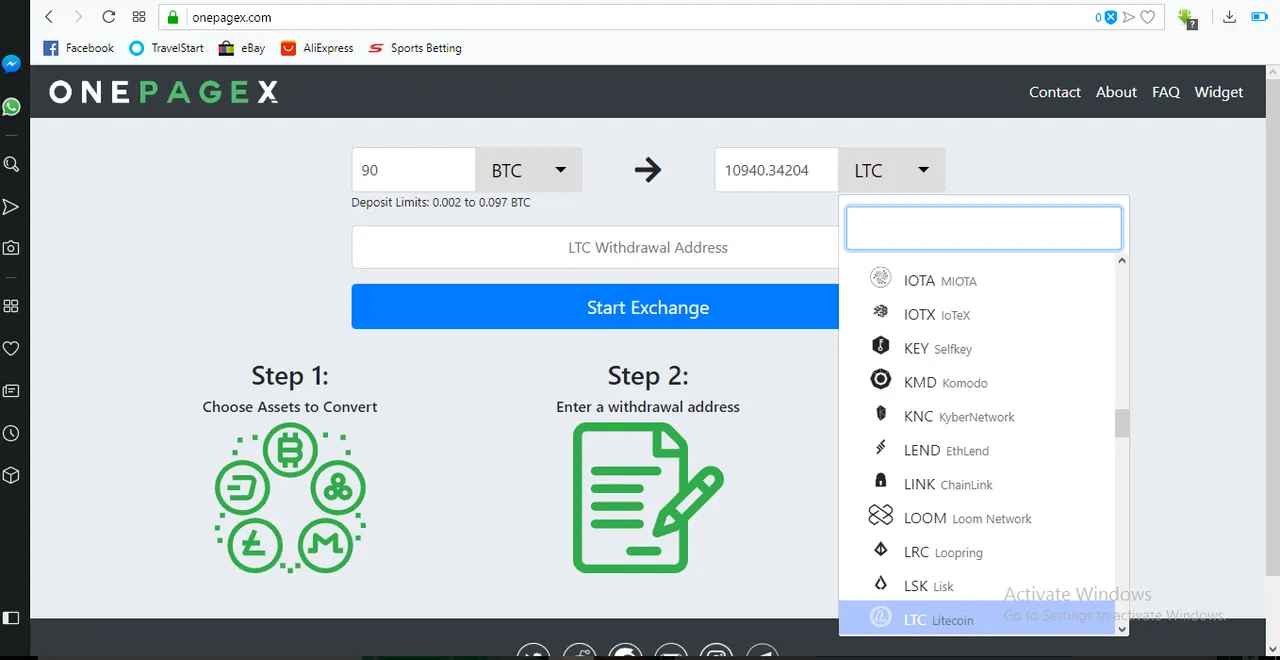The image size is (1280, 660).
Task: Open the FAQ menu item
Action: click(1166, 92)
